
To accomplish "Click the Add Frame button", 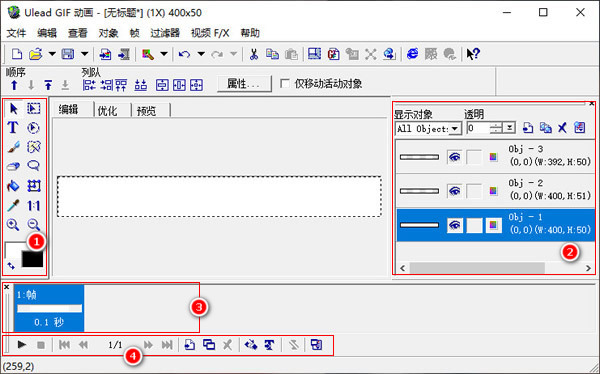I will click(x=189, y=345).
